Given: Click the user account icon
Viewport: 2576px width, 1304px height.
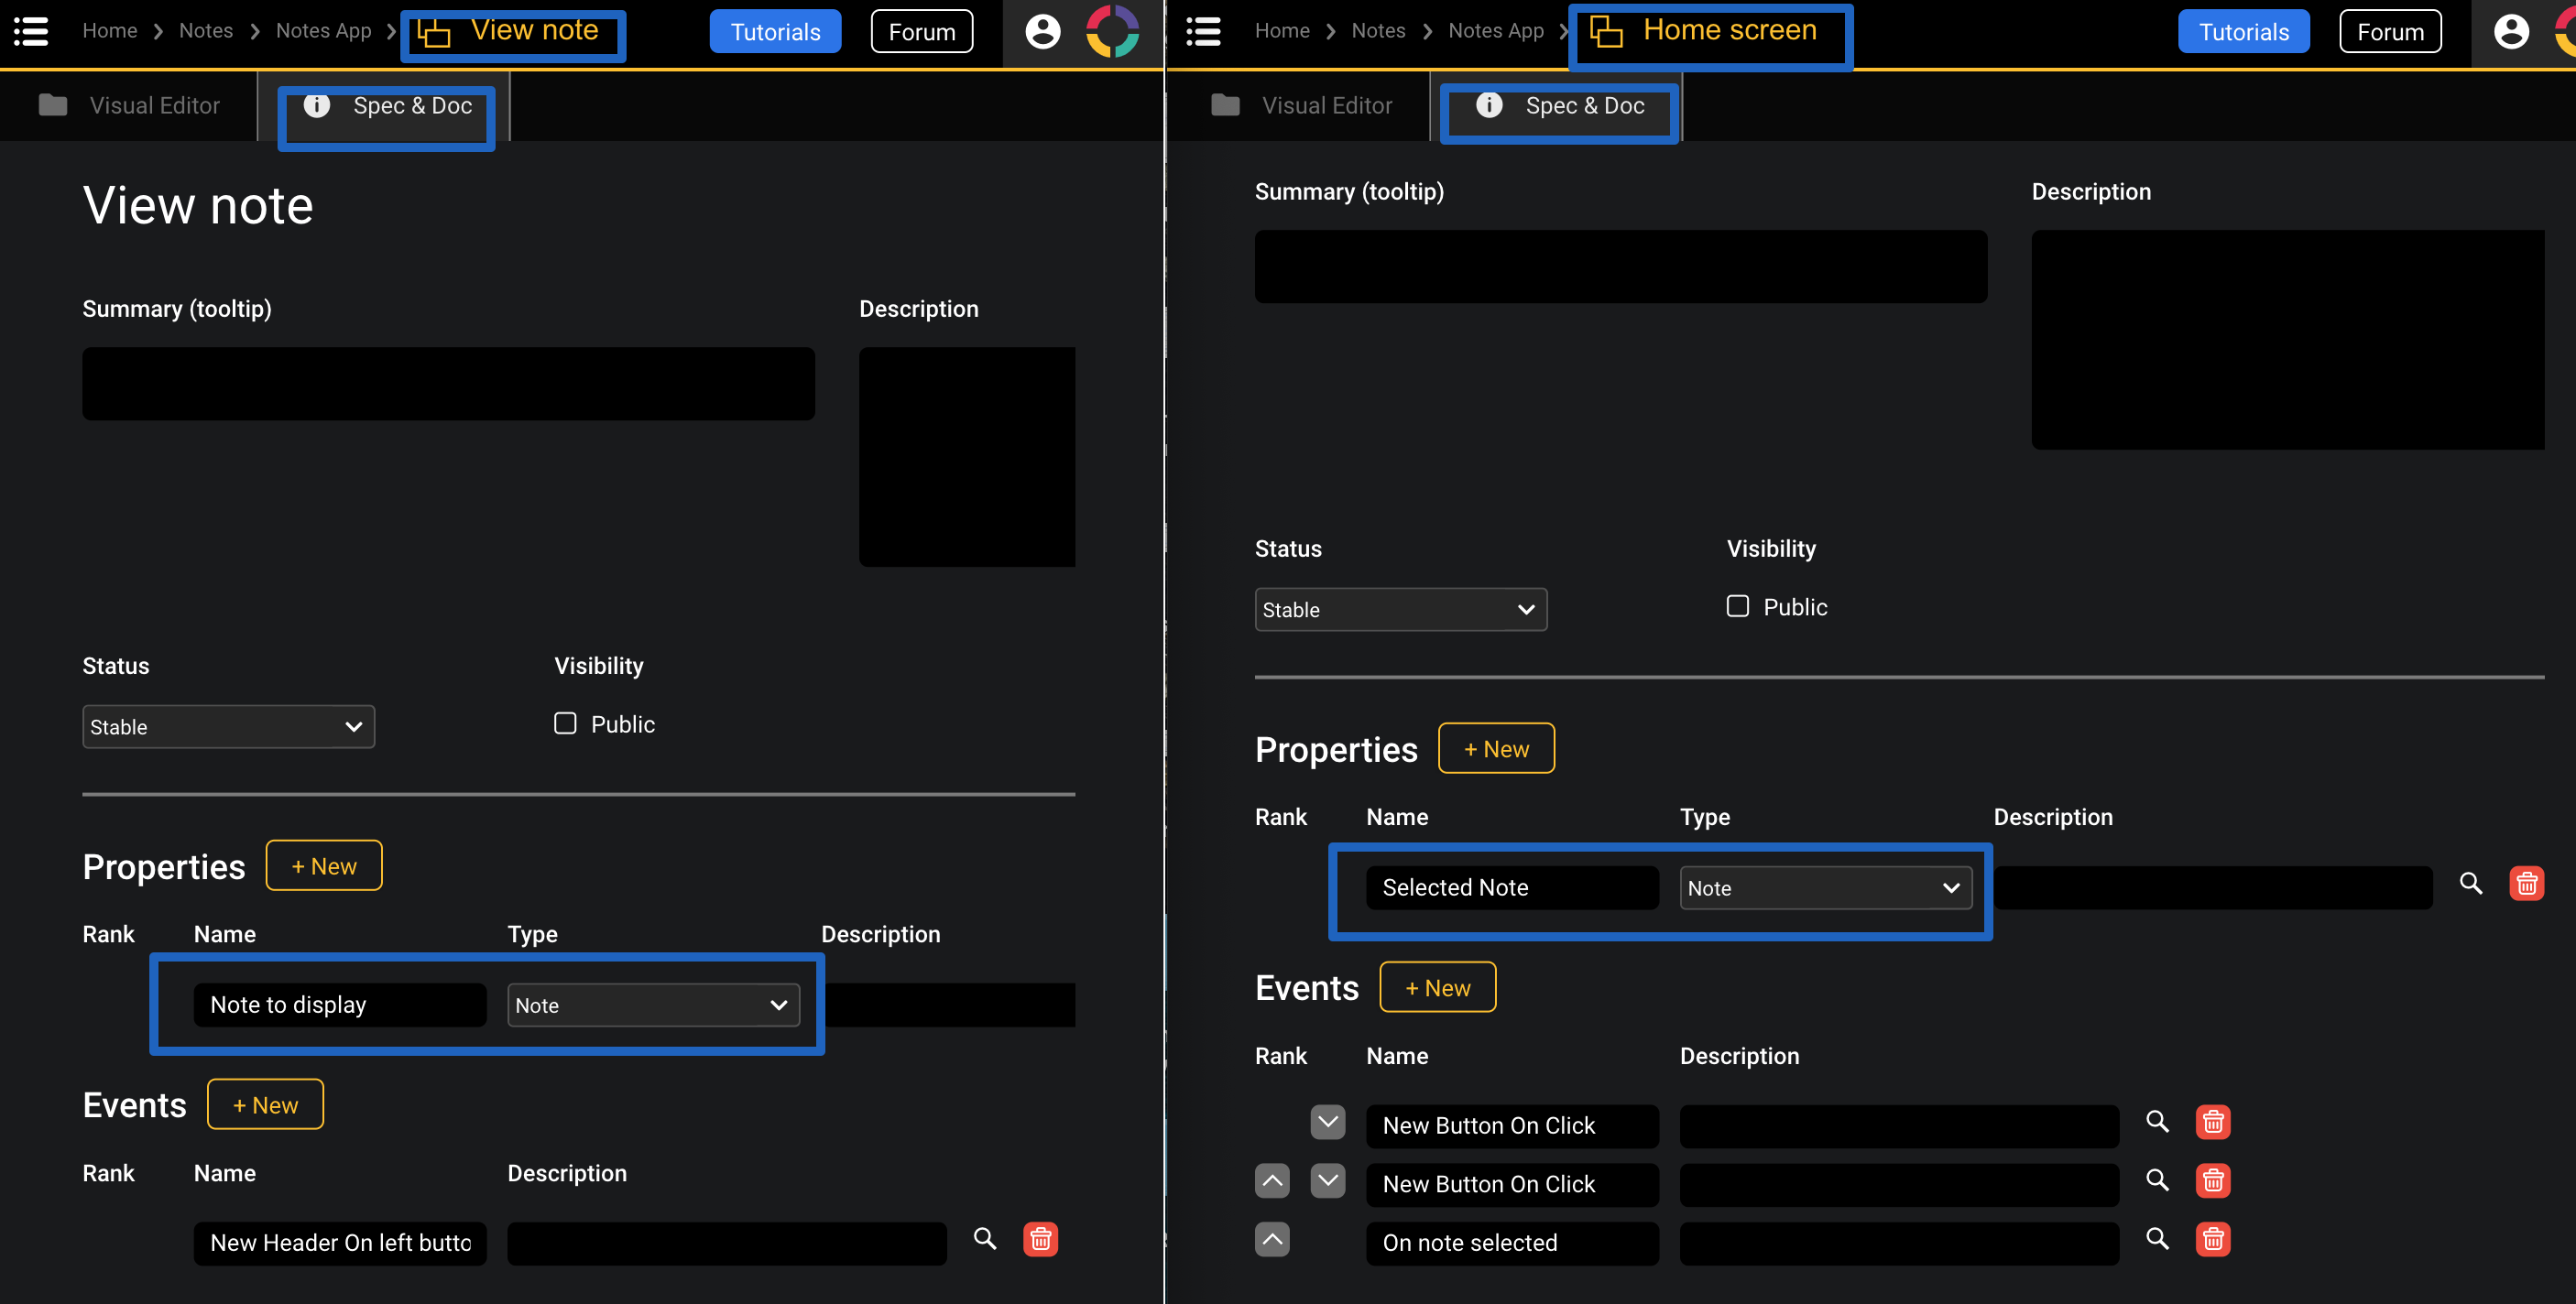Looking at the screenshot, I should coord(1043,31).
